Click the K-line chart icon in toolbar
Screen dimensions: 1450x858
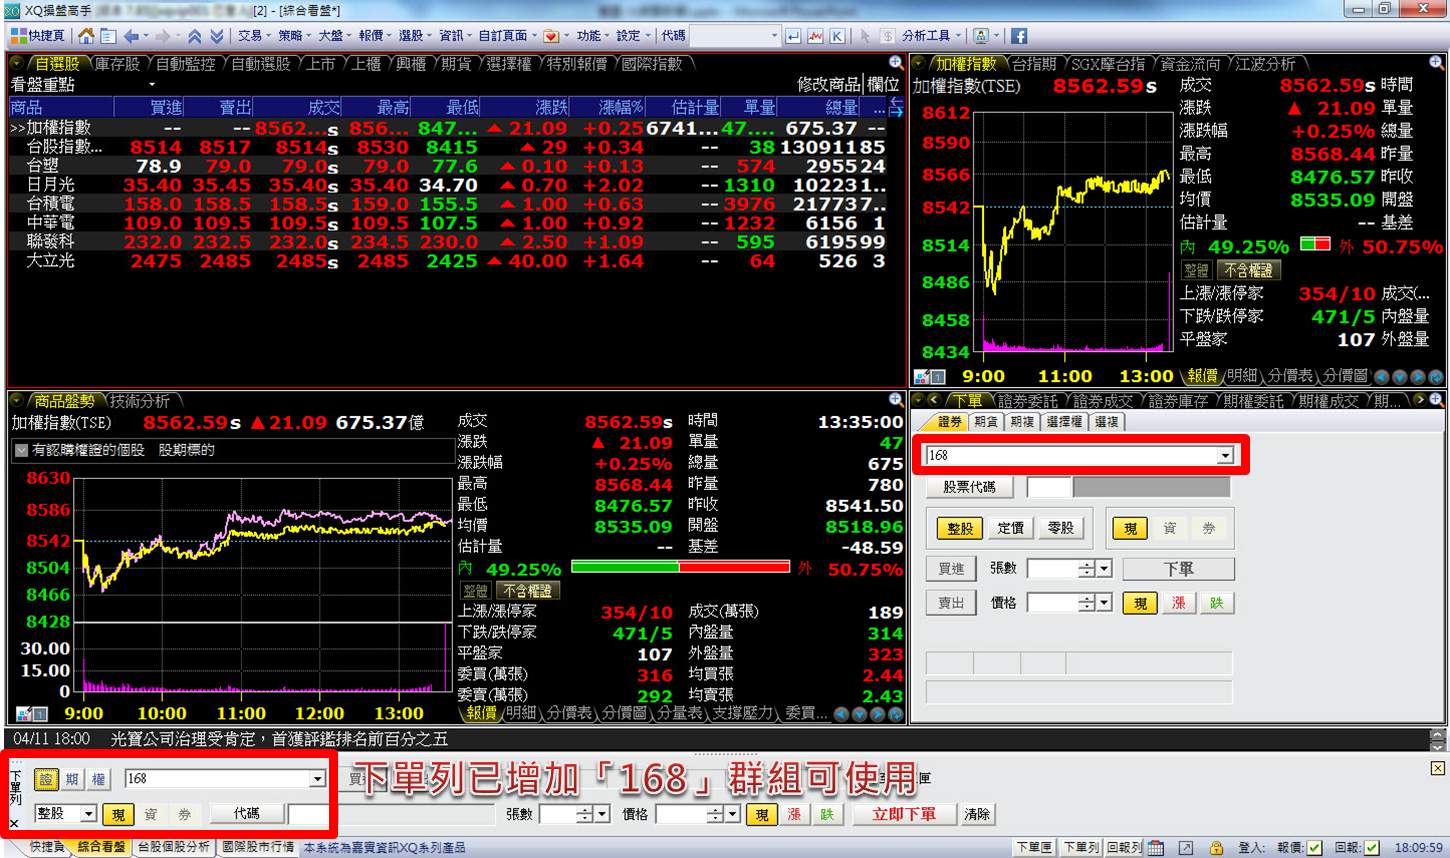(x=837, y=36)
